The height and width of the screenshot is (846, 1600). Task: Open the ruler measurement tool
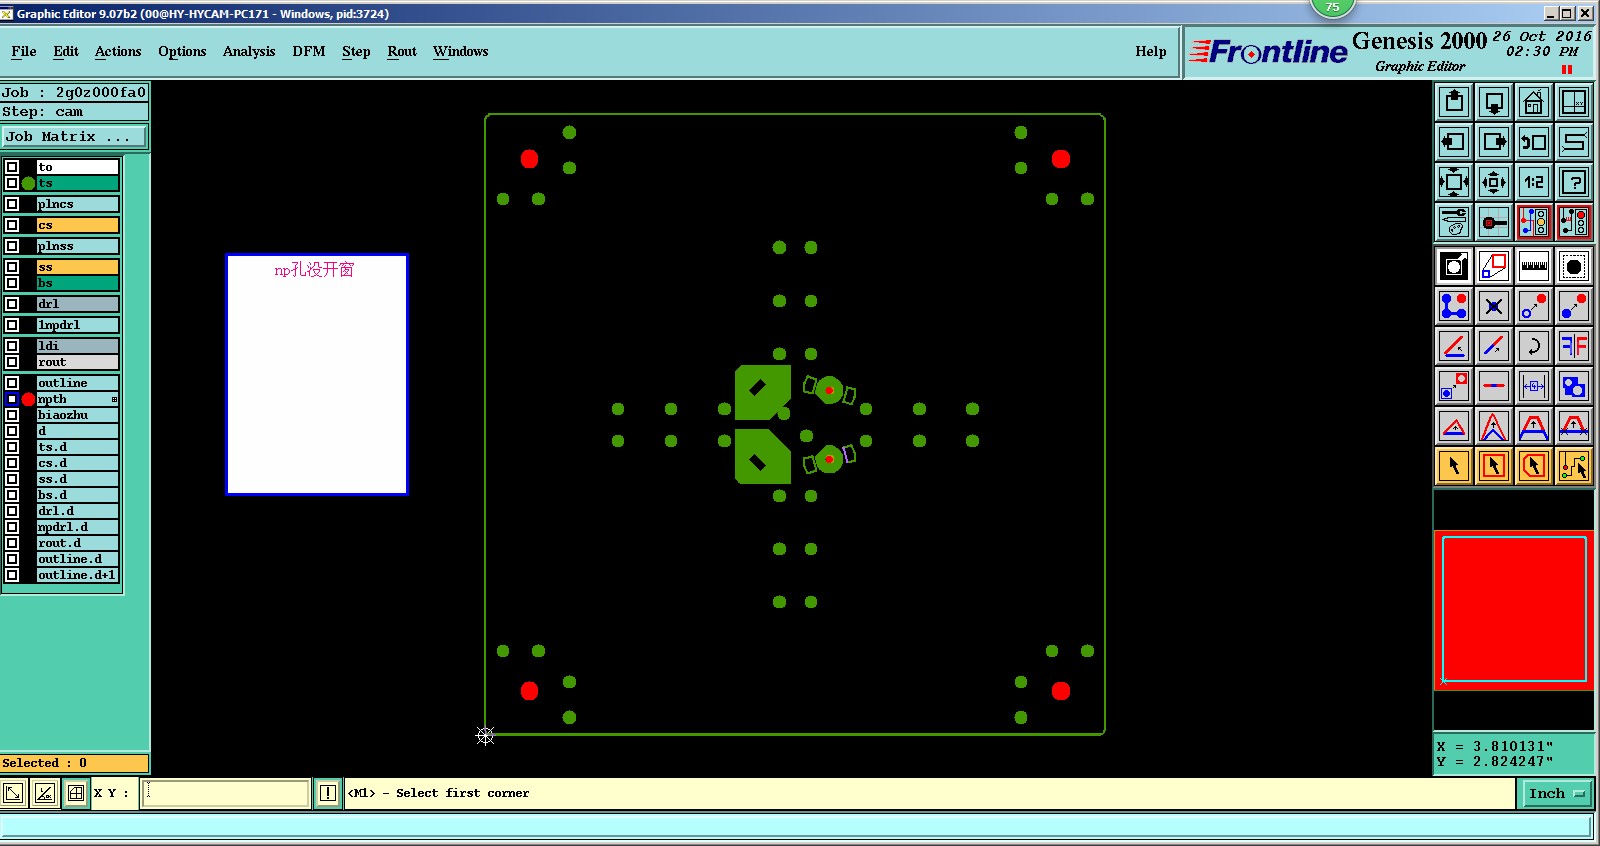click(1534, 266)
